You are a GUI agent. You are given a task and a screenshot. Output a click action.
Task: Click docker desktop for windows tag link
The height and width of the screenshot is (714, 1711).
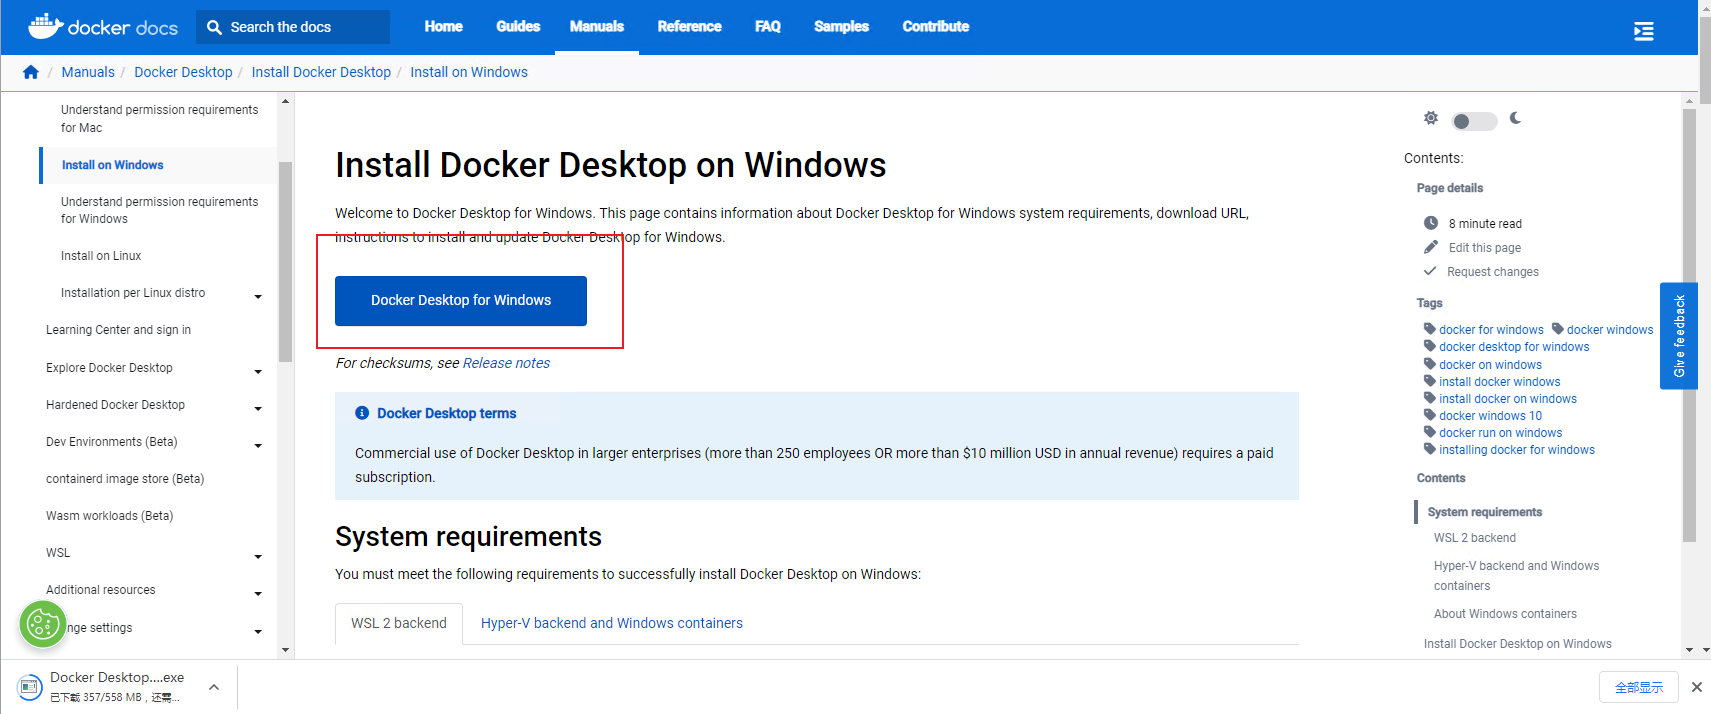pos(1514,347)
